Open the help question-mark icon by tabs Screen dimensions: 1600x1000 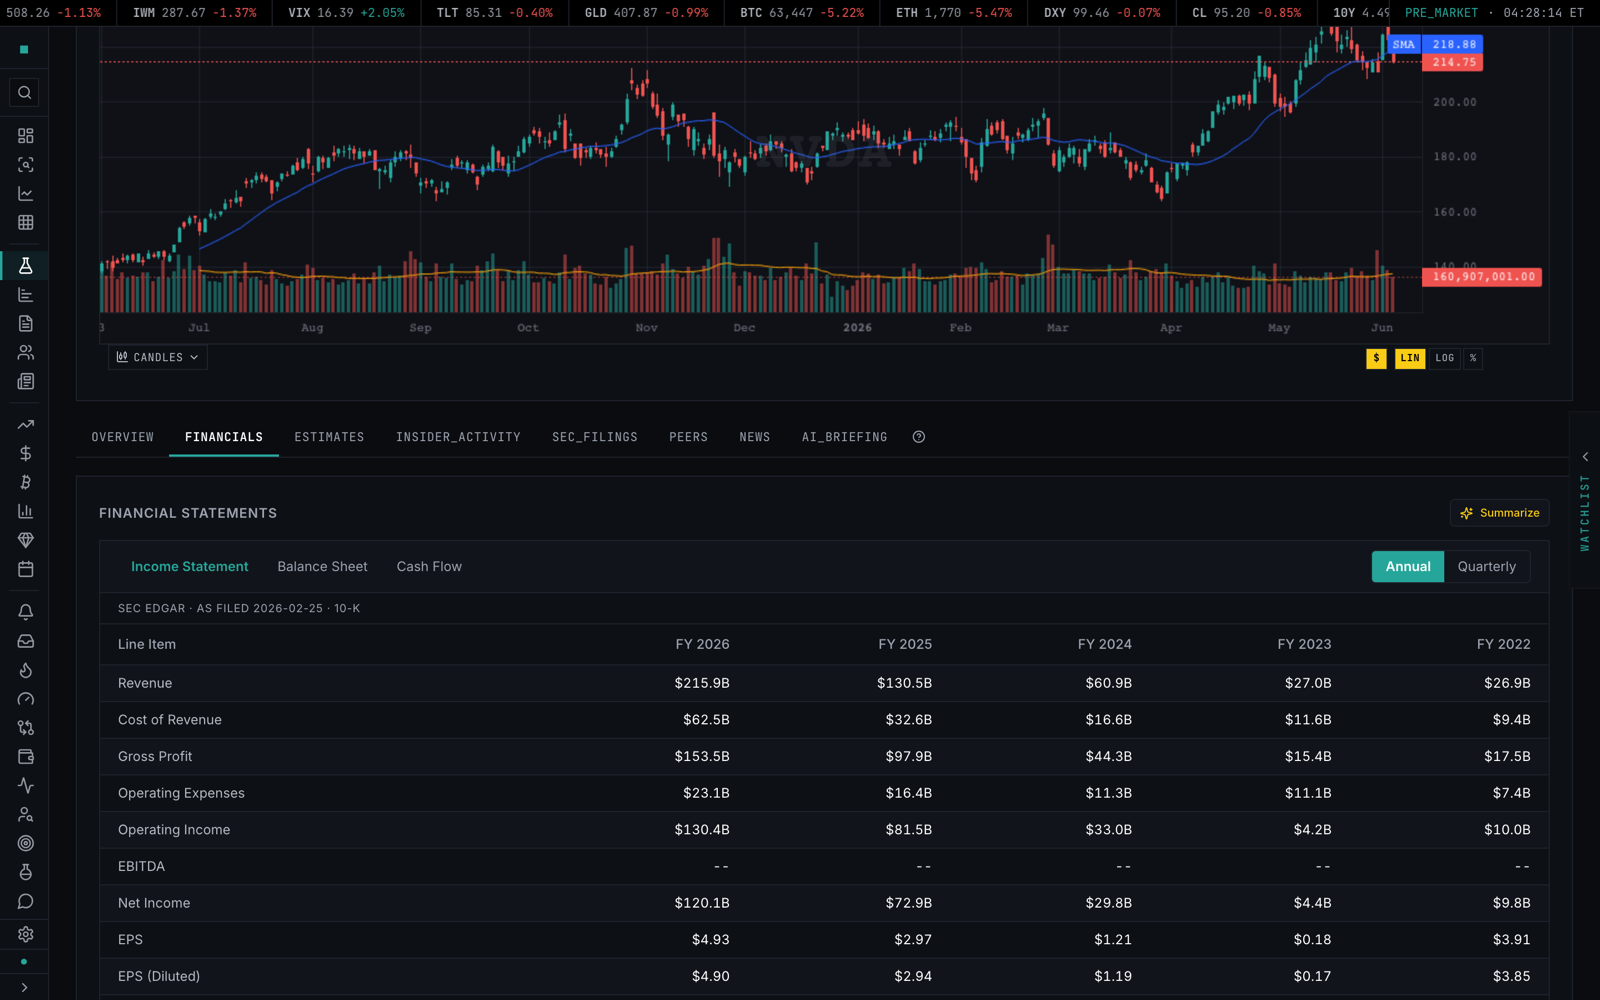pos(919,437)
